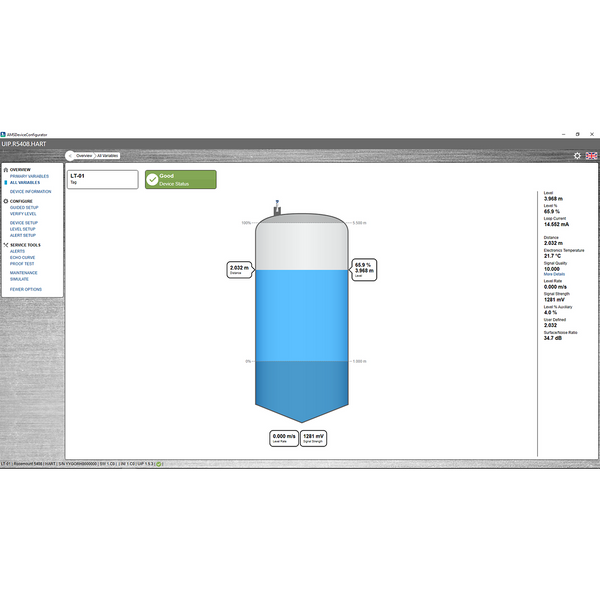
Task: Click the More Details link
Action: click(x=553, y=273)
